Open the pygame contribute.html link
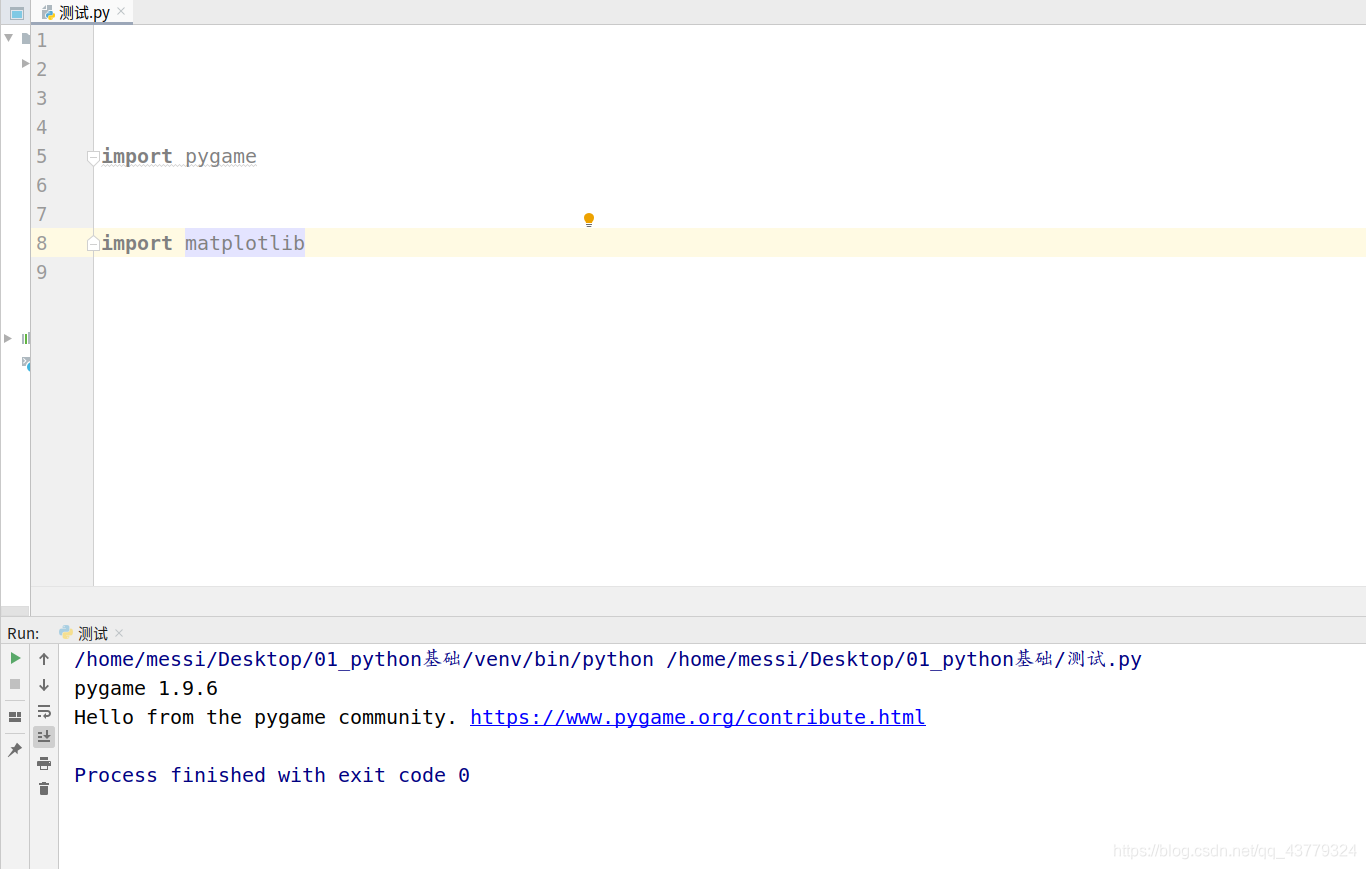 tap(697, 717)
